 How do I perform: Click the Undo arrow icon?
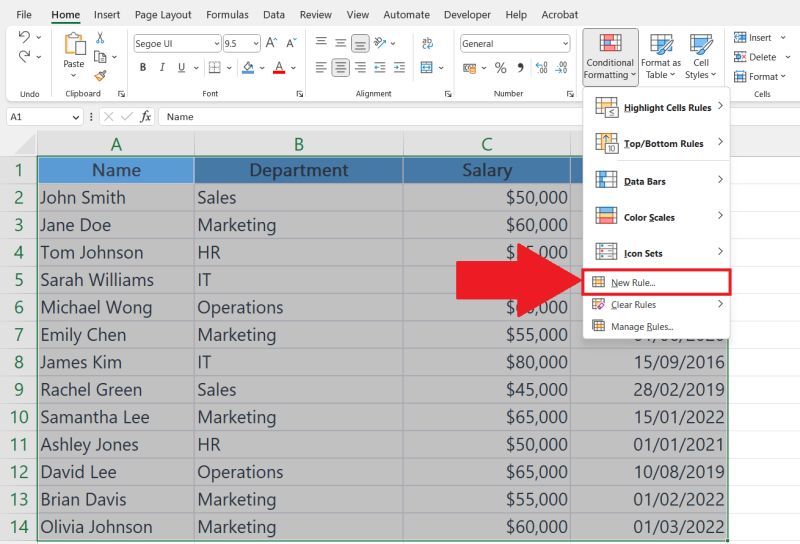coord(24,37)
